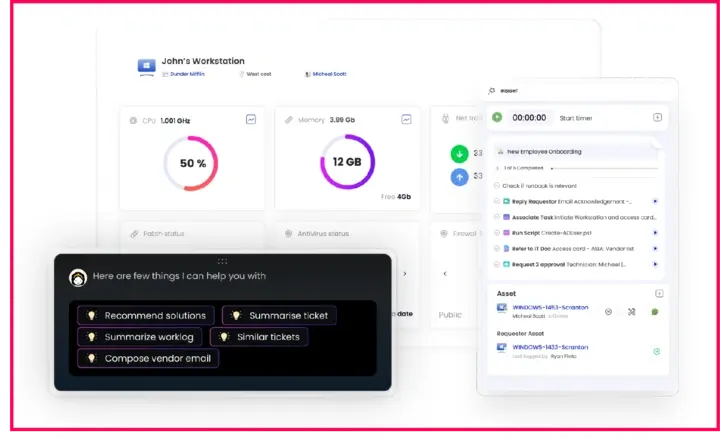Click the 'Requester Asset' heading
The height and width of the screenshot is (446, 720).
click(520, 333)
